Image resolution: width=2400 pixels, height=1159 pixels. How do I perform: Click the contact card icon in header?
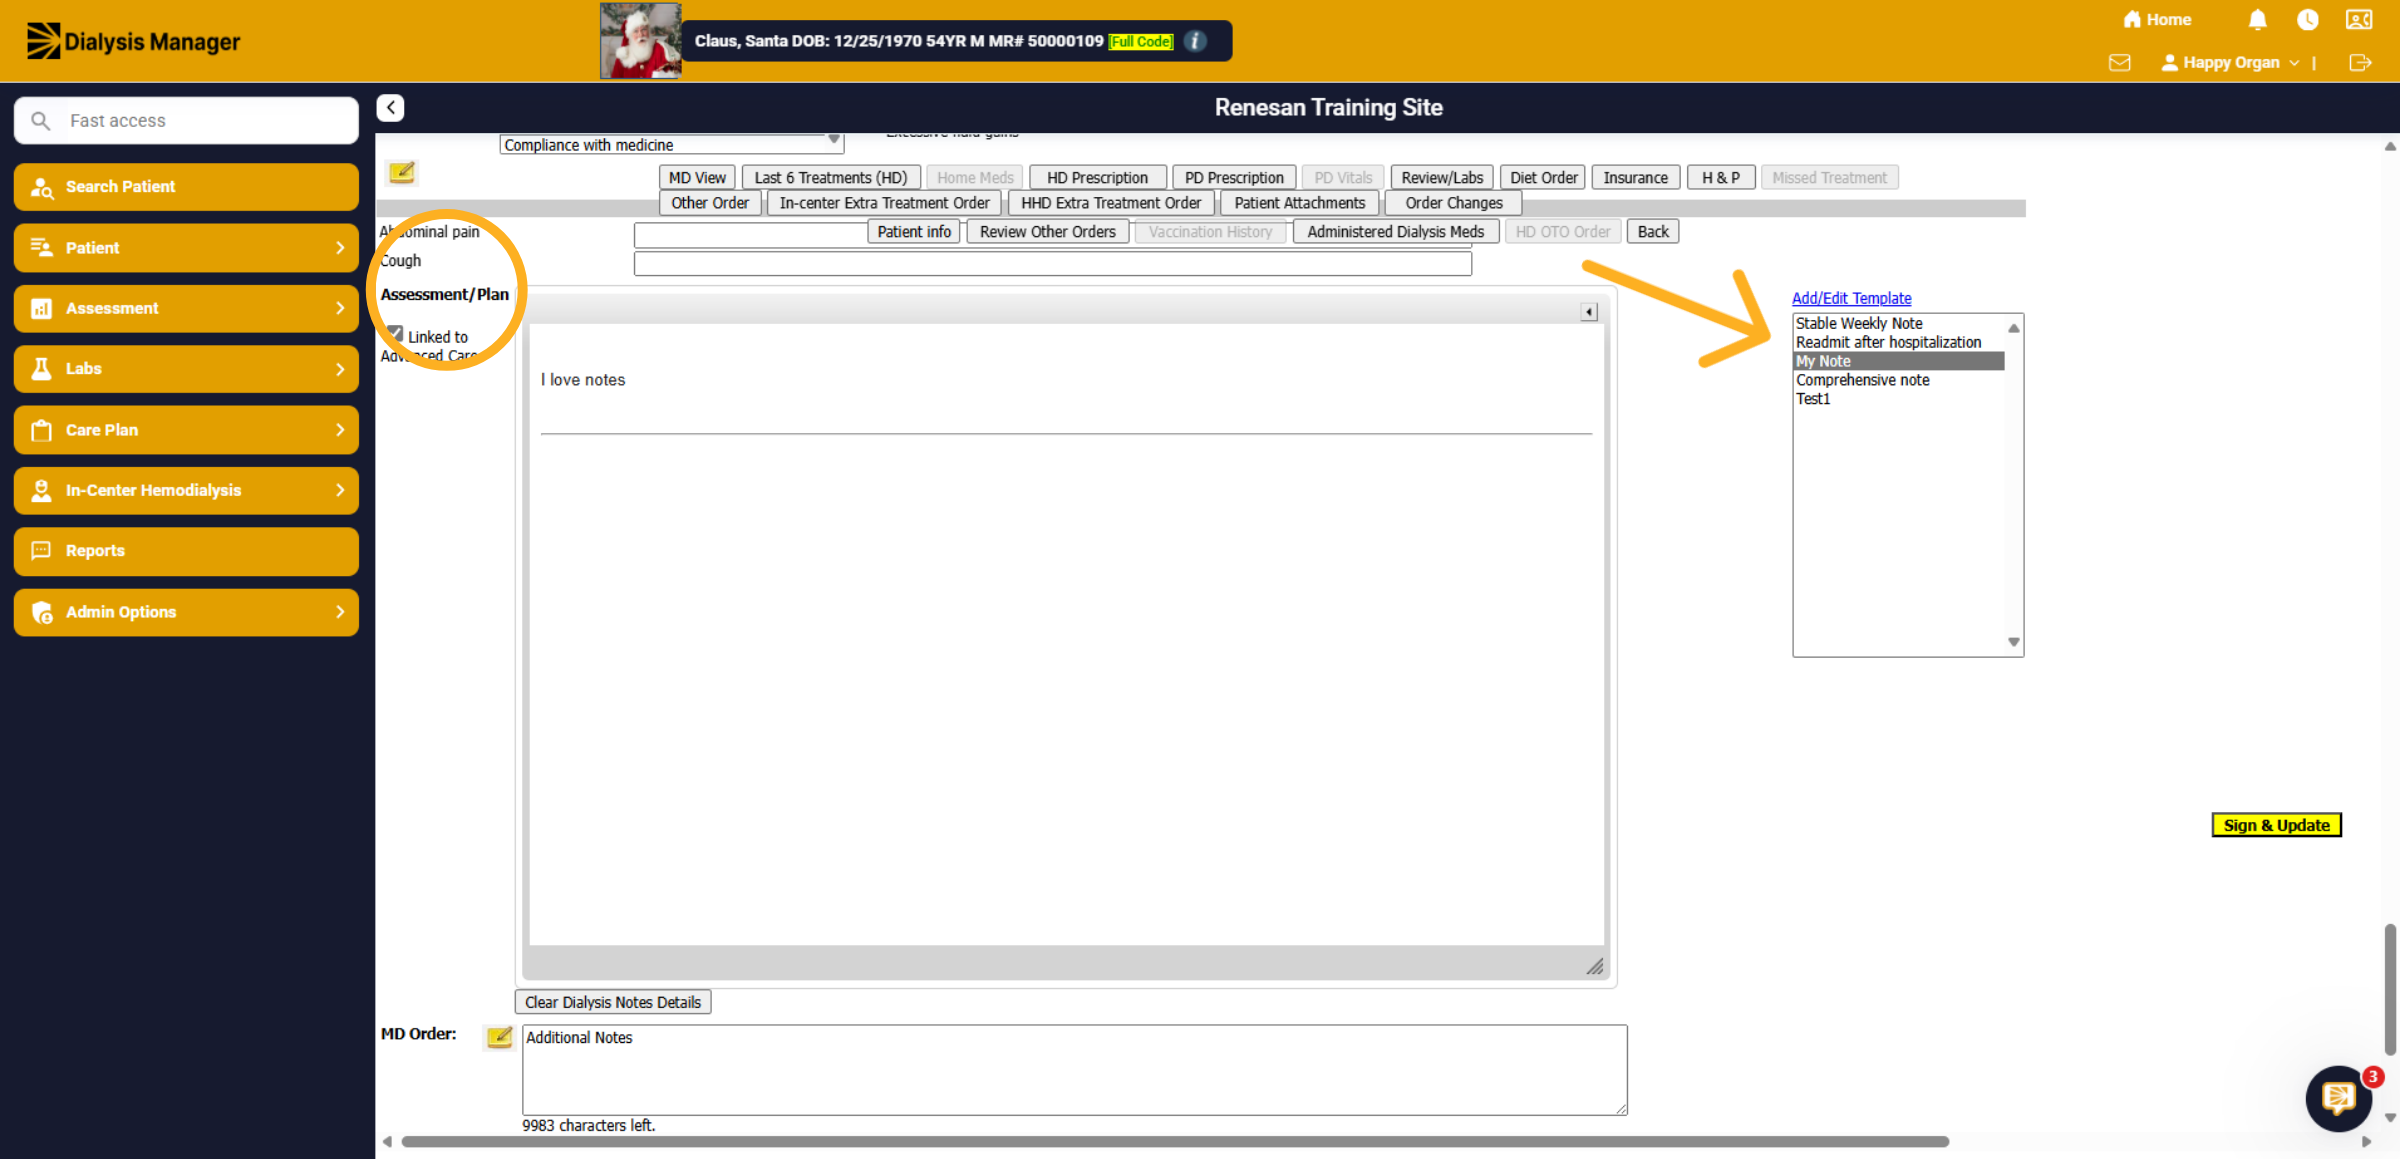(x=2359, y=20)
